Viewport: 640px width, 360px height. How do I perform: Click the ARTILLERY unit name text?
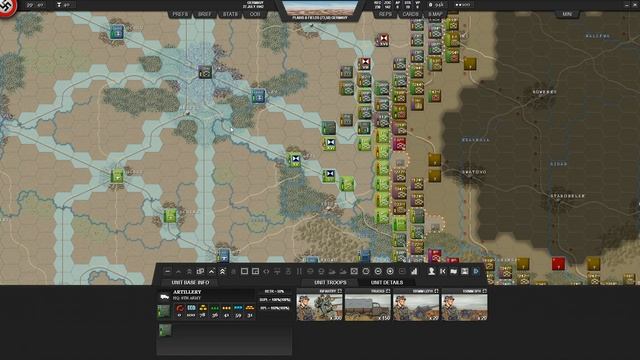coord(187,292)
